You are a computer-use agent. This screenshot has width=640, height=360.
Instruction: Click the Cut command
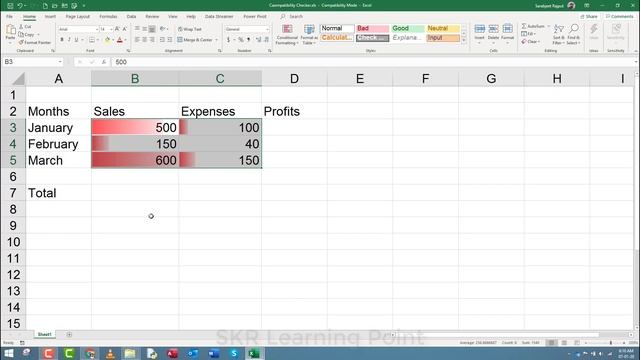[x=25, y=27]
